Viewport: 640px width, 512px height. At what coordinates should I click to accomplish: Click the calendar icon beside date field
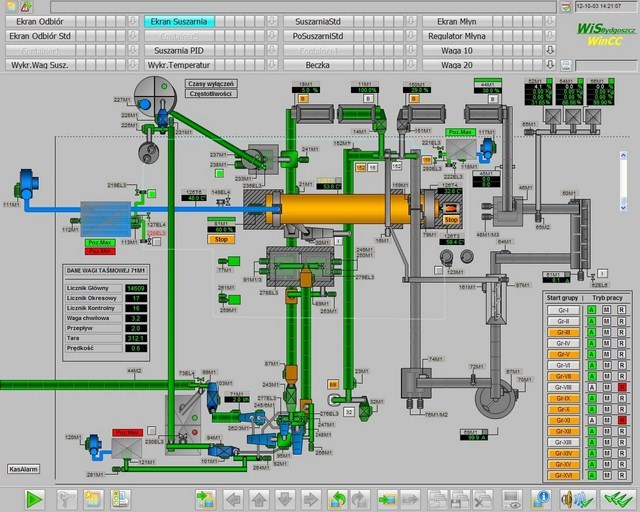[x=566, y=7]
